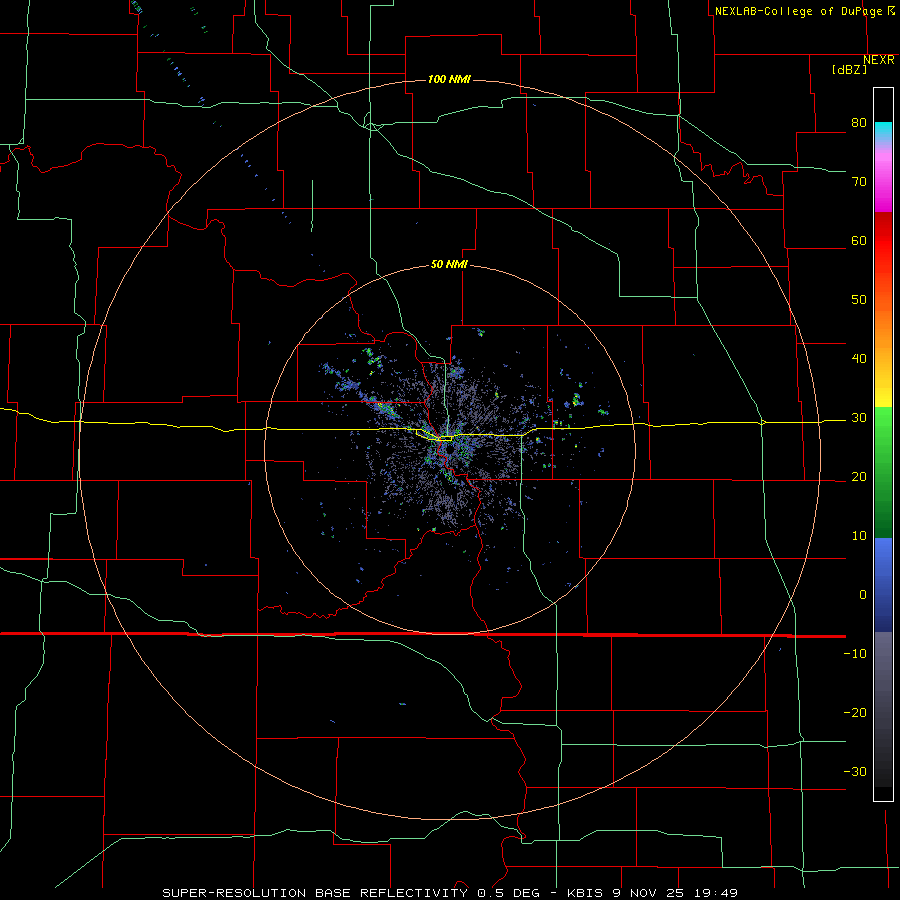Click the 40 dBZ scale value
The height and width of the screenshot is (900, 900).
coord(859,359)
